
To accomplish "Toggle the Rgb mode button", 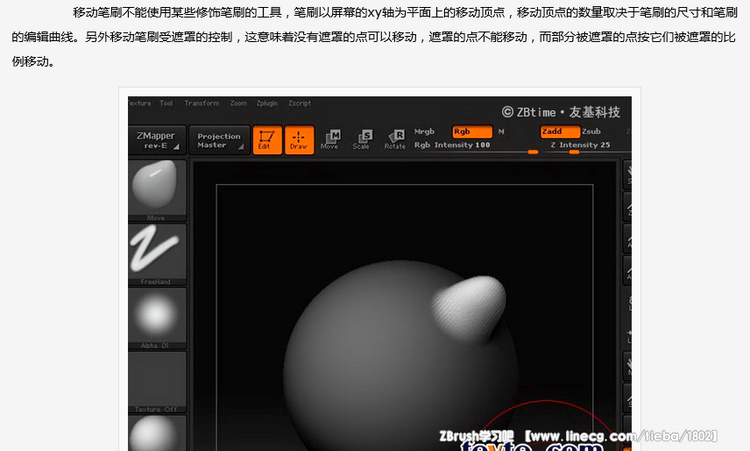I will point(472,132).
